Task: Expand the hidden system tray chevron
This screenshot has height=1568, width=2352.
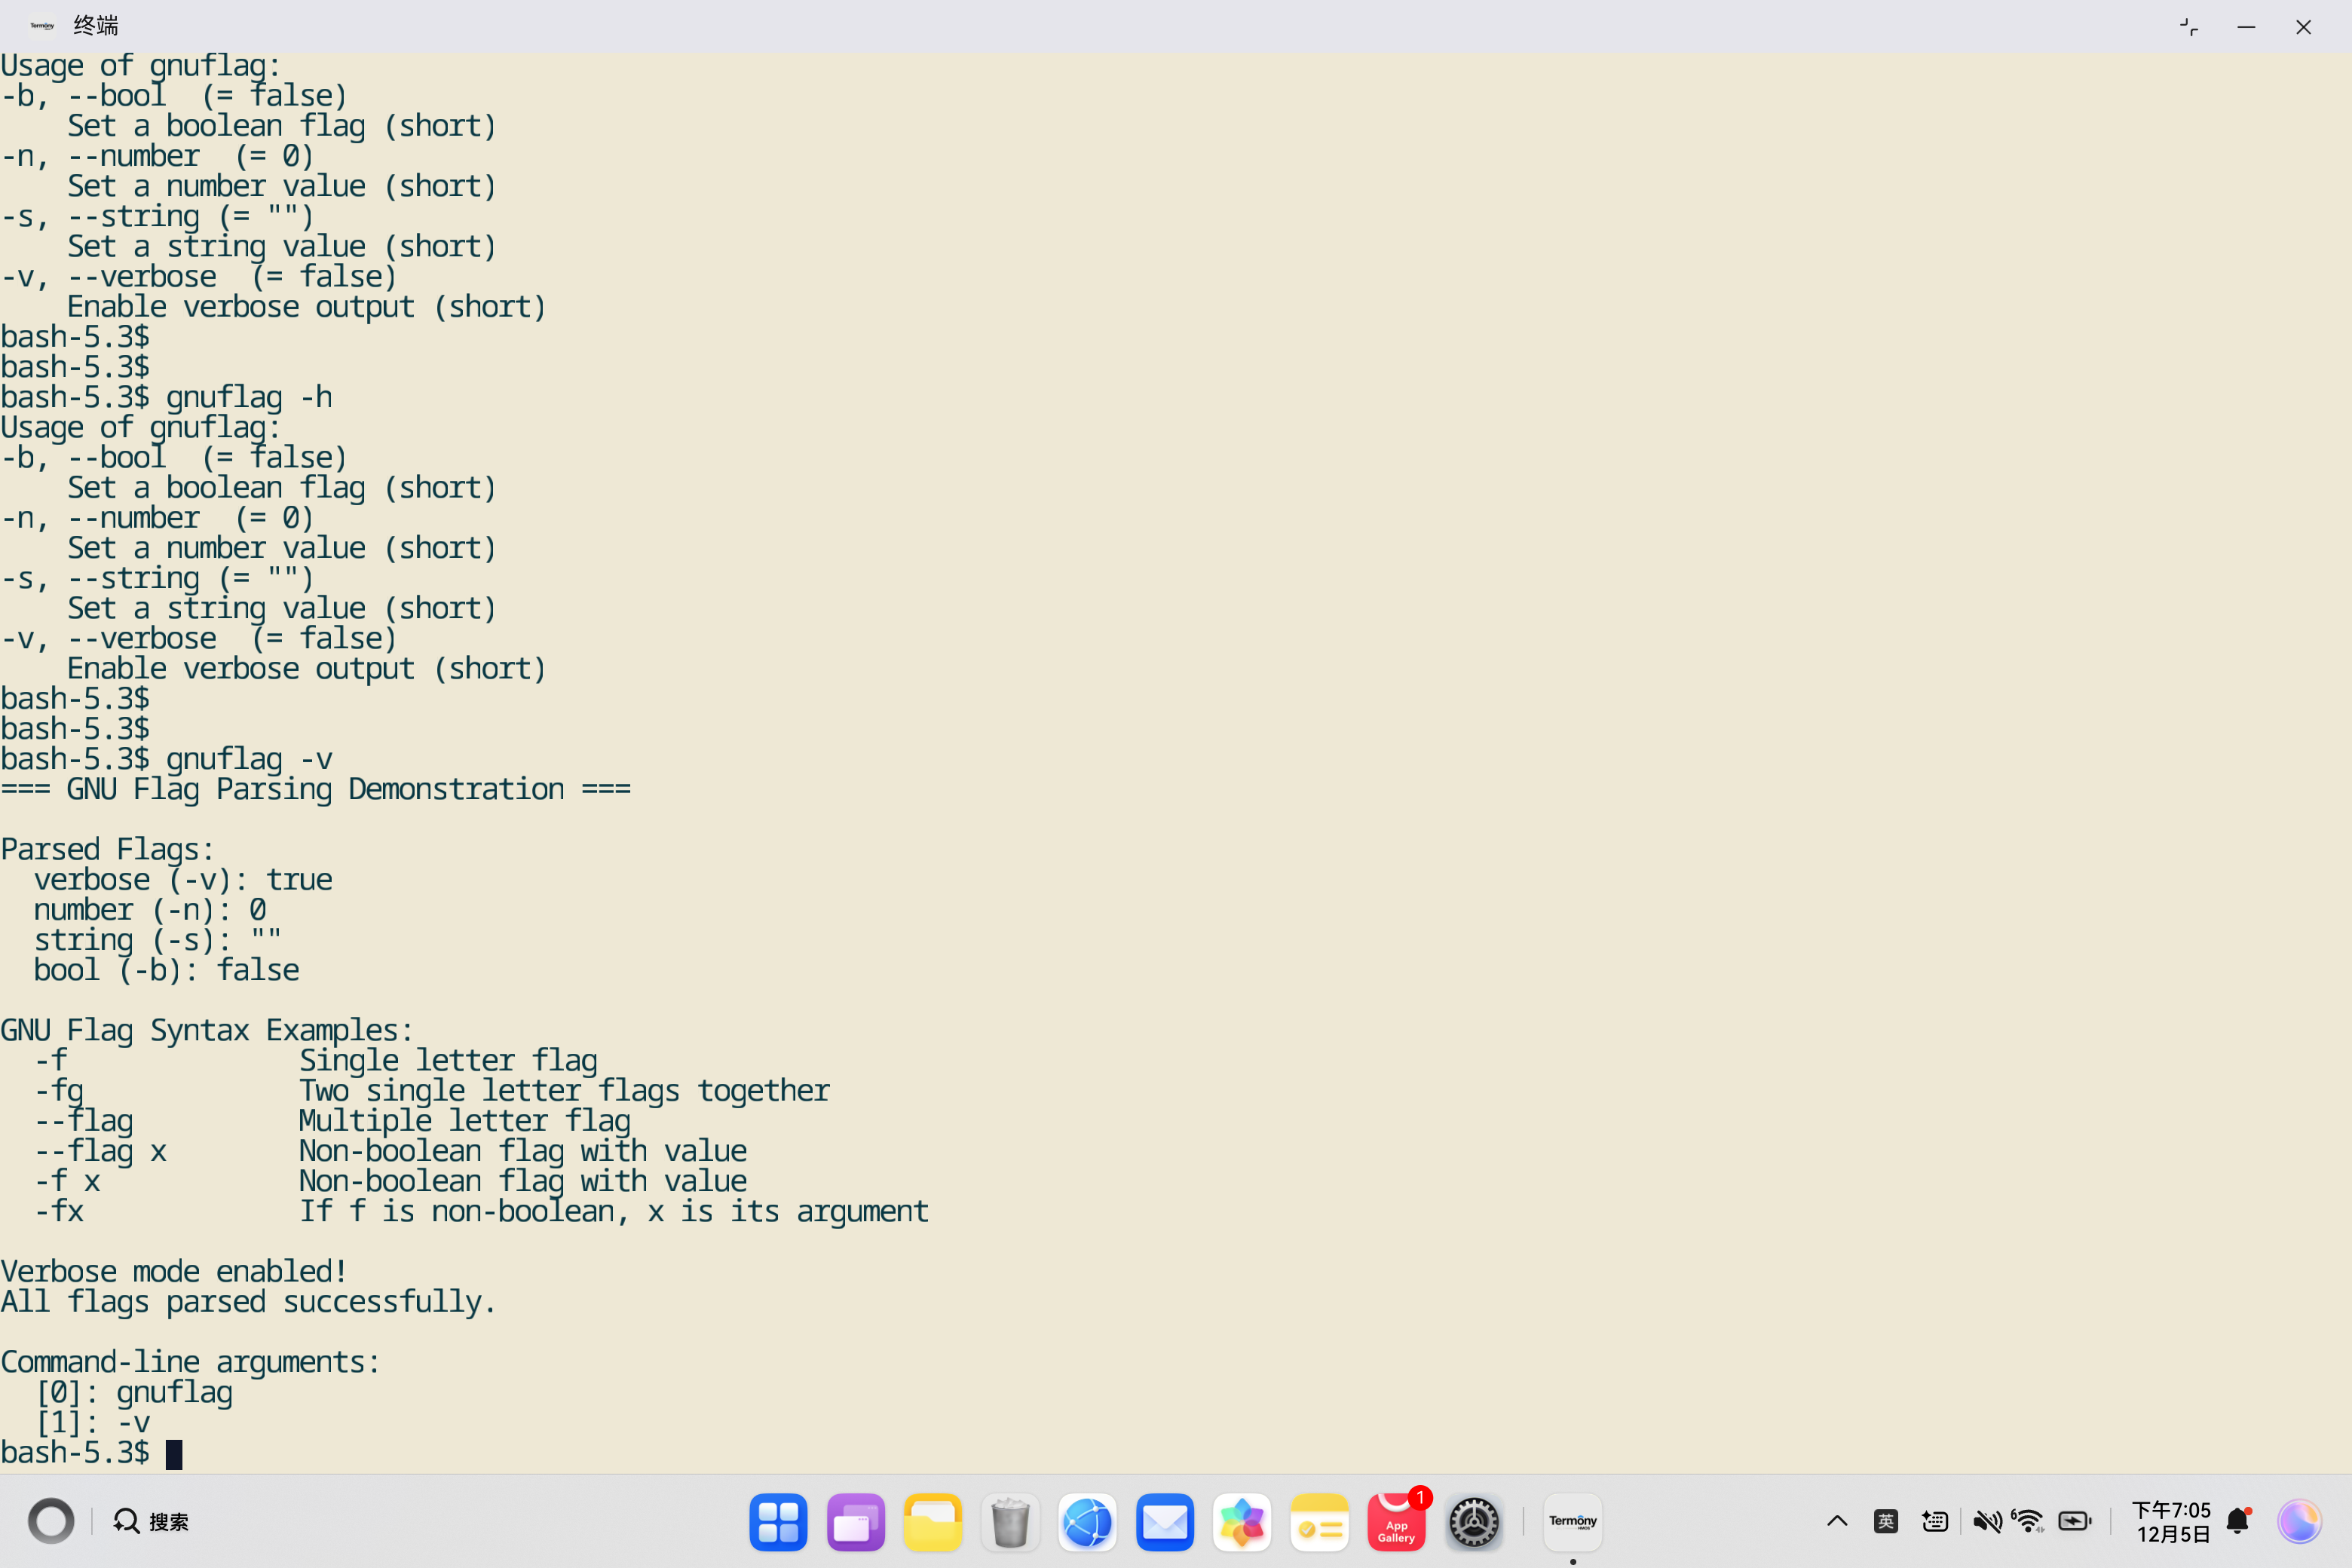Action: tap(1837, 1522)
